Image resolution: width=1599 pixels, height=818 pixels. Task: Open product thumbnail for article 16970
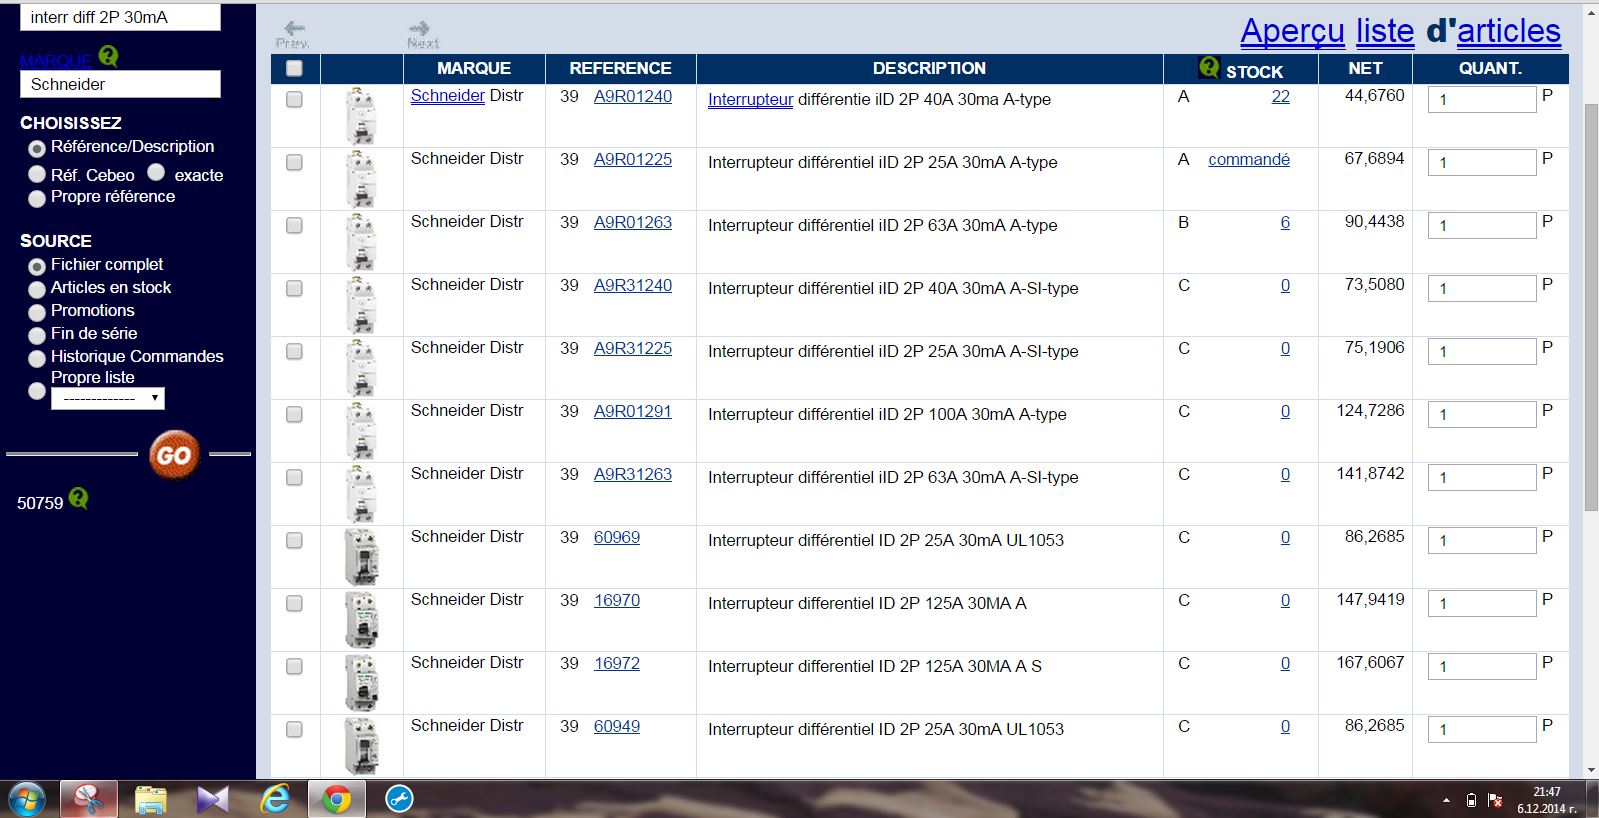click(361, 619)
